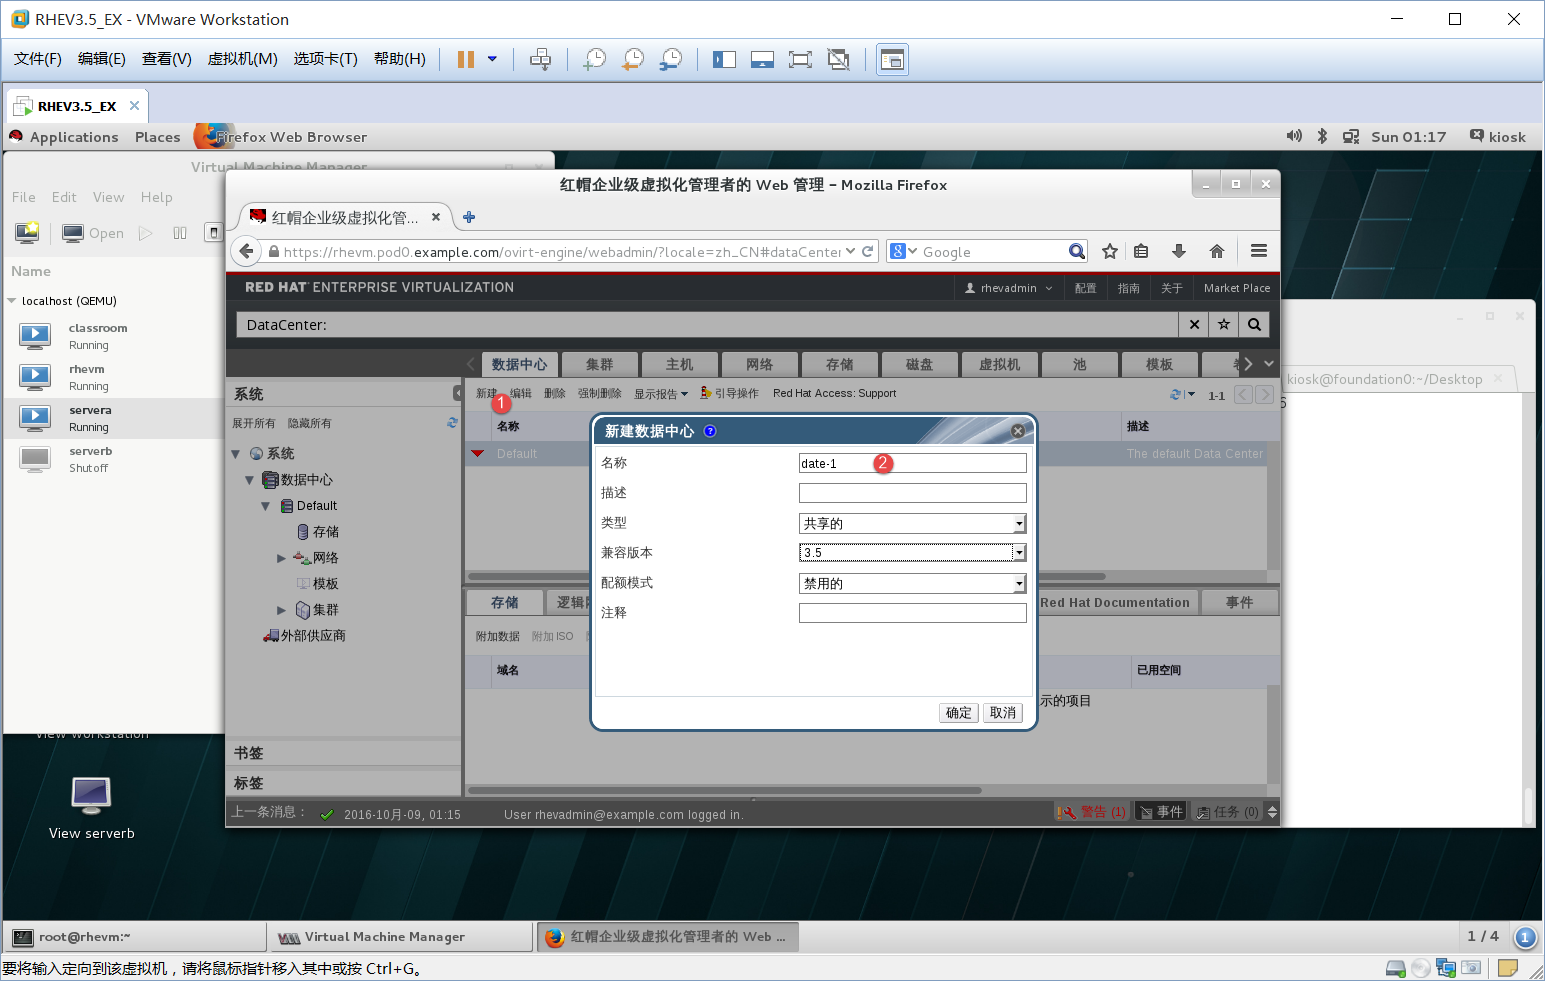
Task: Bookmark this page star icon in Firefox
Action: pos(1110,251)
